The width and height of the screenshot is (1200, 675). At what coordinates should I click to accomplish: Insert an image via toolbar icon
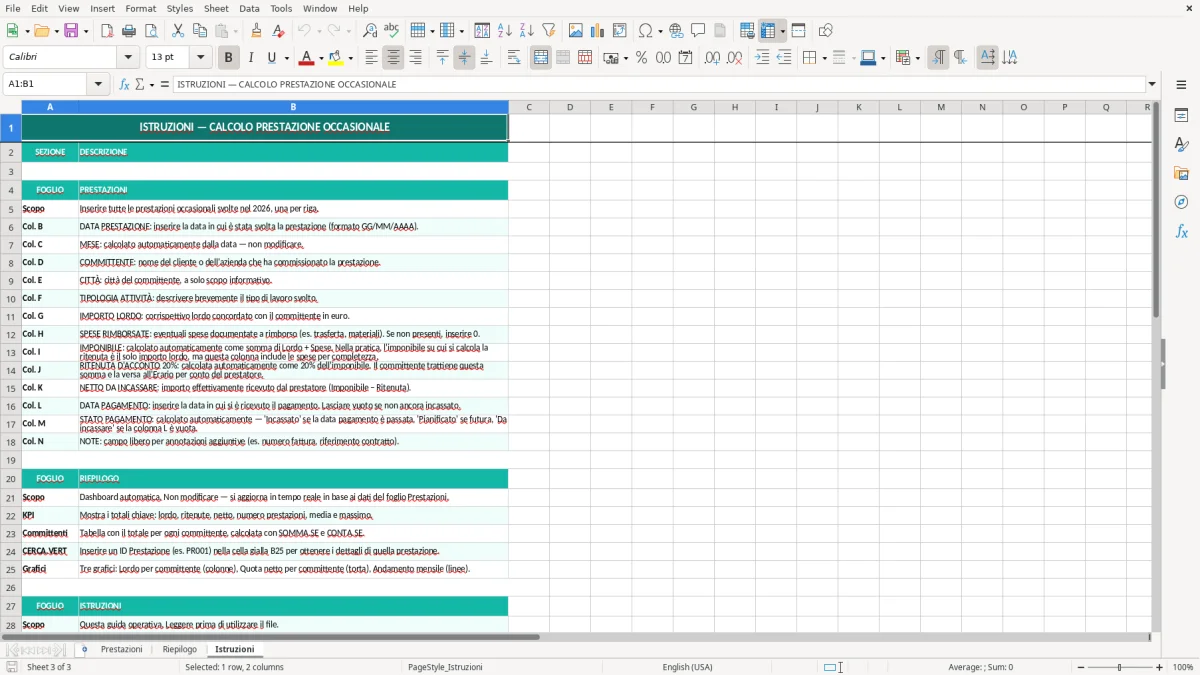[576, 31]
